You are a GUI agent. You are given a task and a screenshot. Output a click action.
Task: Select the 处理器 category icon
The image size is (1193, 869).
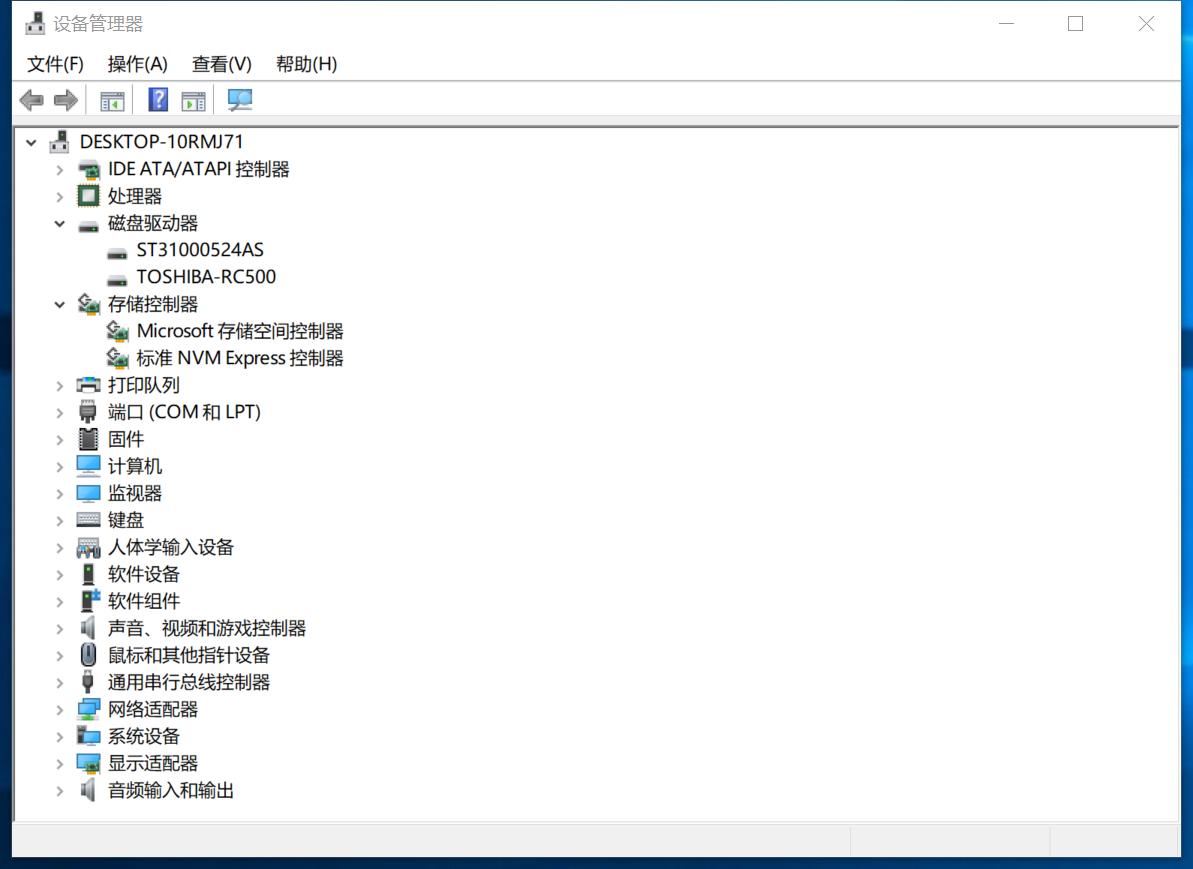pyautogui.click(x=88, y=195)
